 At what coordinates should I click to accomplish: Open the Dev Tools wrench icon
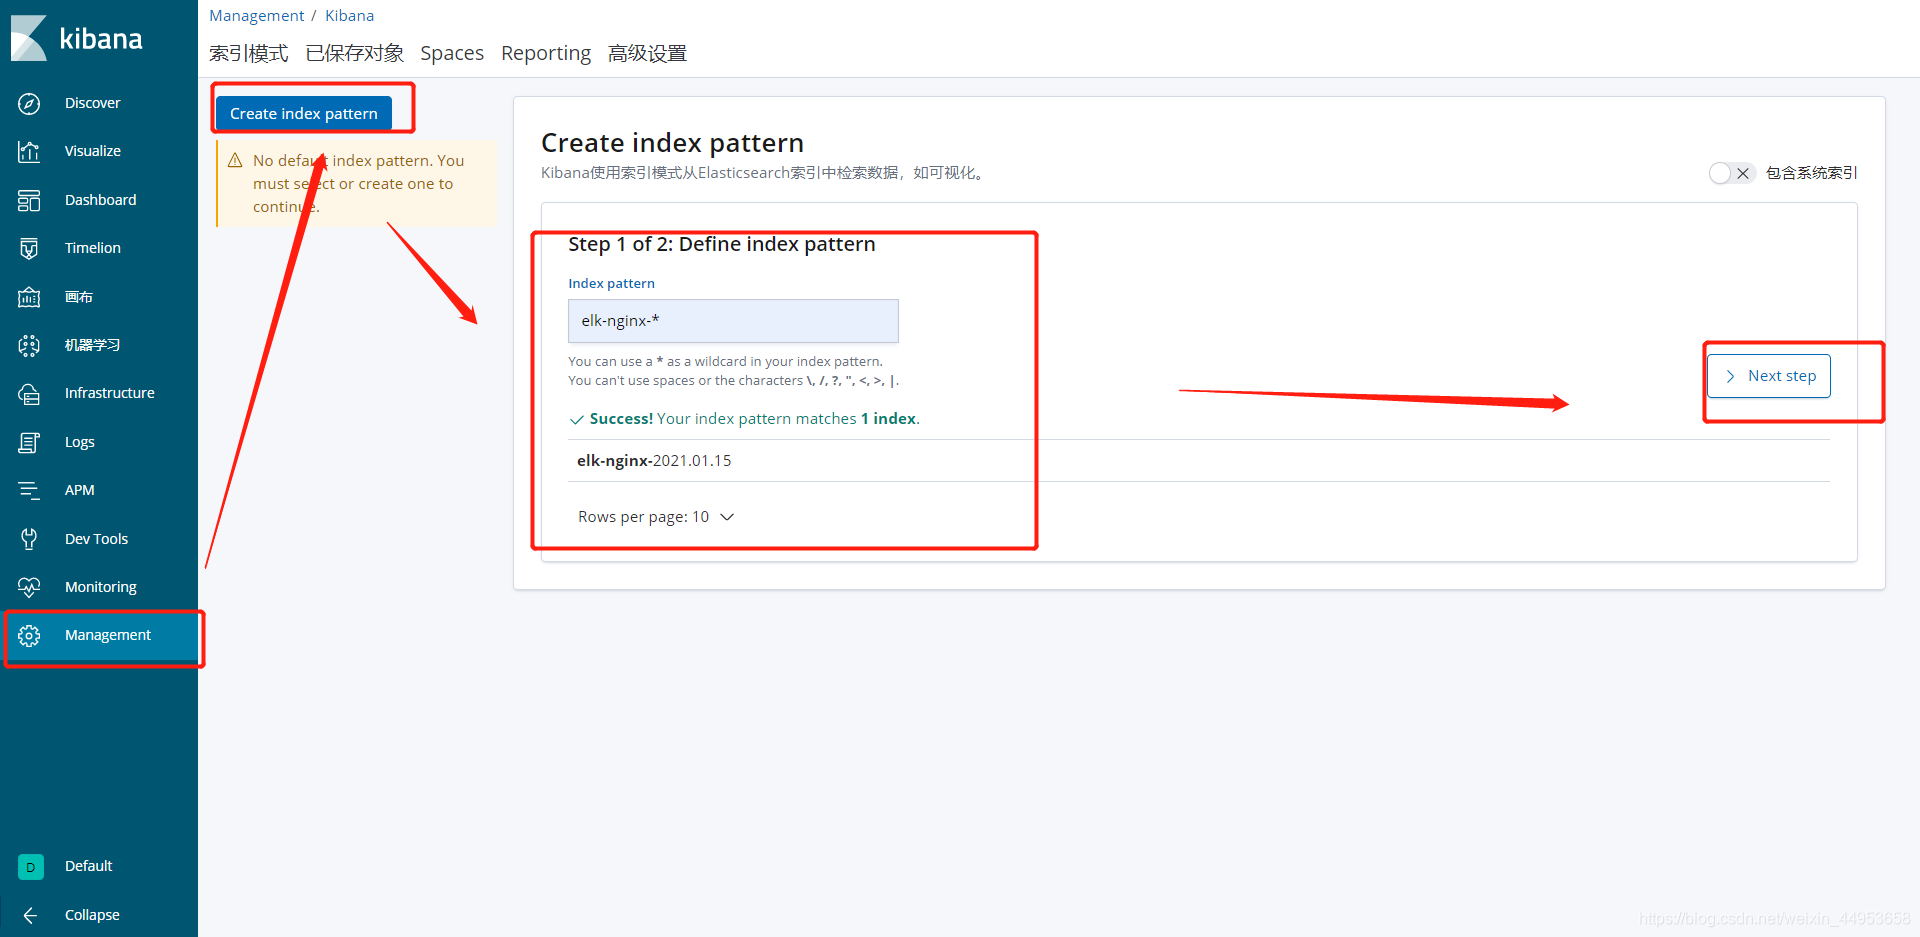29,539
